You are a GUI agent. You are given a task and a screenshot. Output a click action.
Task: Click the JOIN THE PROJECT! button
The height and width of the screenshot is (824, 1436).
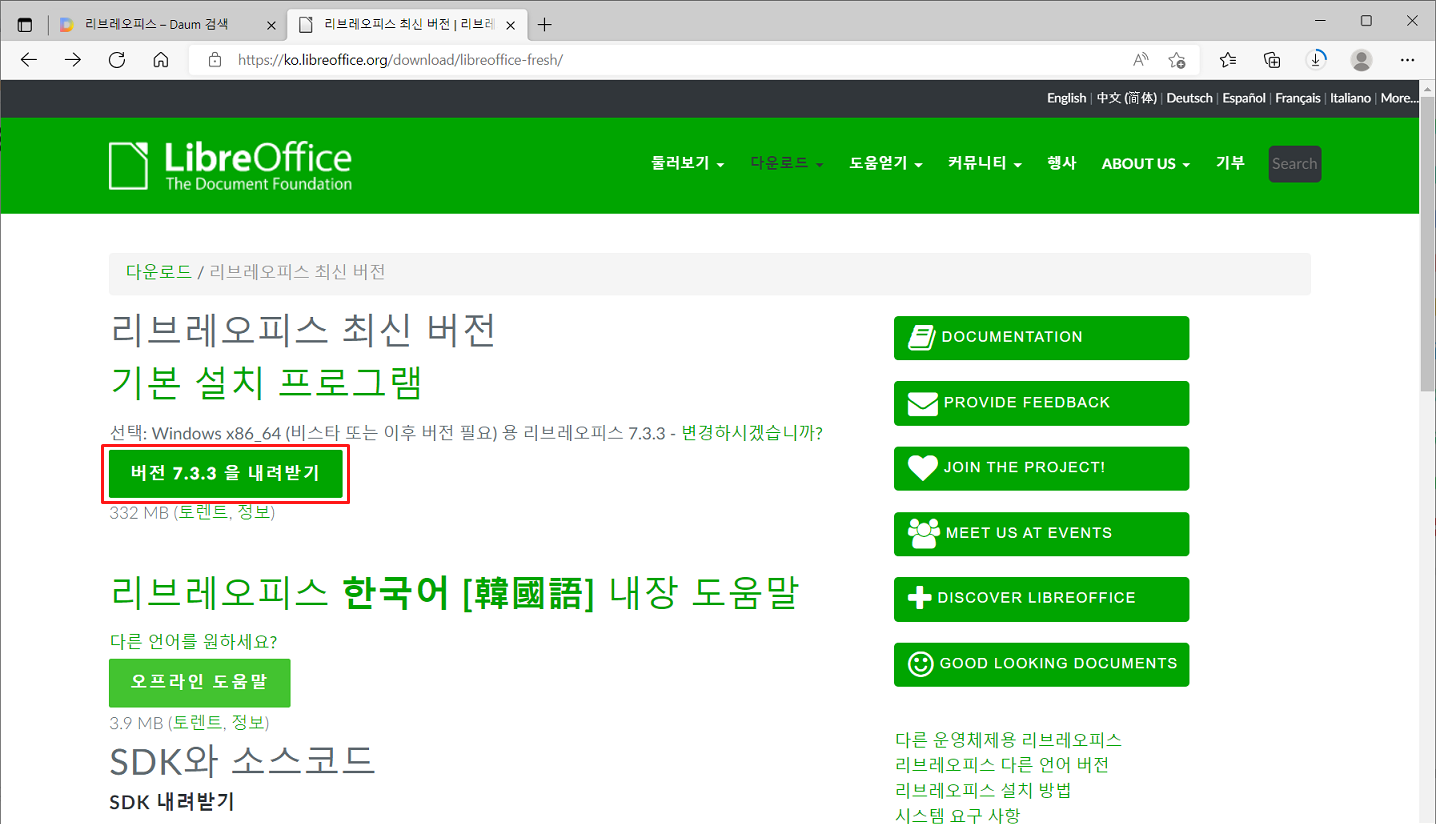coord(1041,468)
